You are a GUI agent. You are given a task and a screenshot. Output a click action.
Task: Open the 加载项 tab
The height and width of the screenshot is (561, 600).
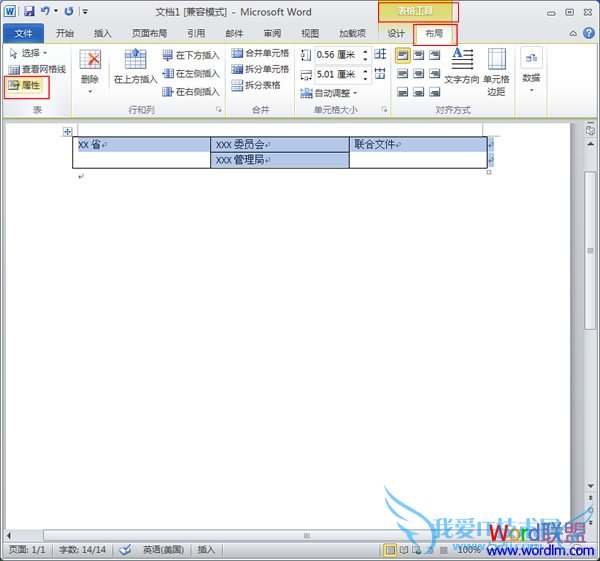(352, 34)
